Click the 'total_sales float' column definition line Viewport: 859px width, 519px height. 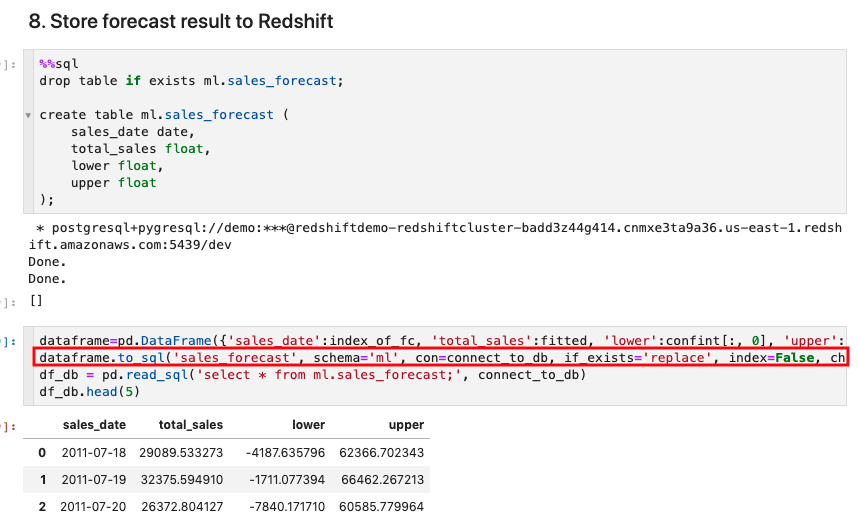pyautogui.click(x=141, y=149)
